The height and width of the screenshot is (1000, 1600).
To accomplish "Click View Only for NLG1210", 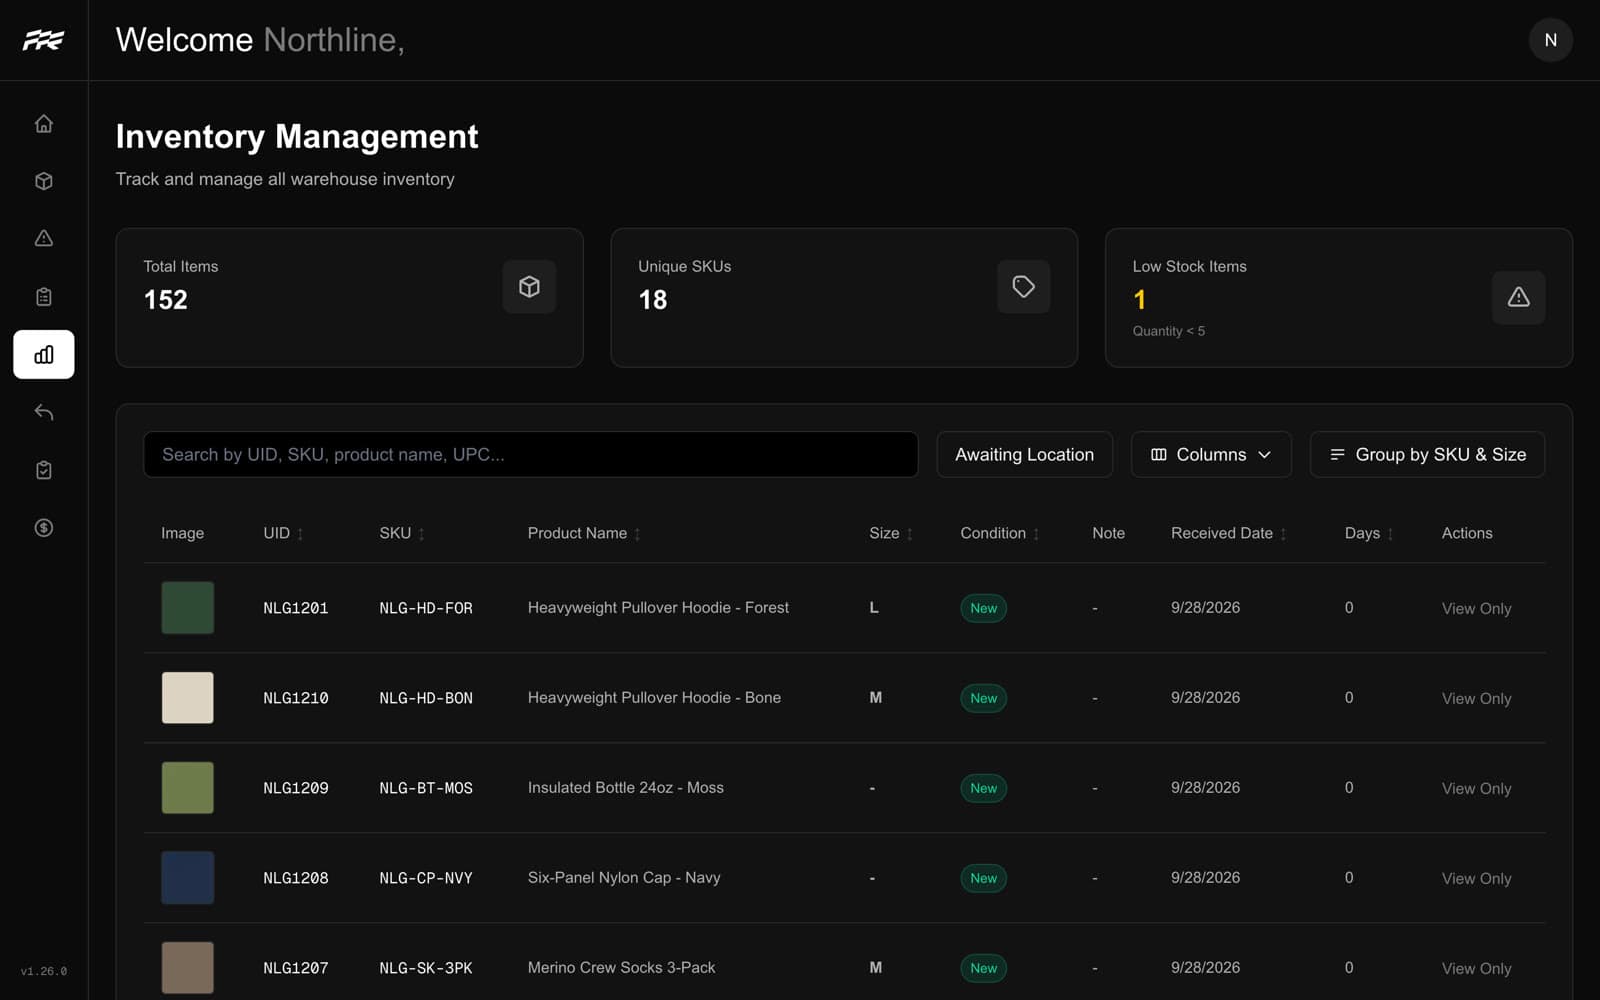I will pos(1476,698).
